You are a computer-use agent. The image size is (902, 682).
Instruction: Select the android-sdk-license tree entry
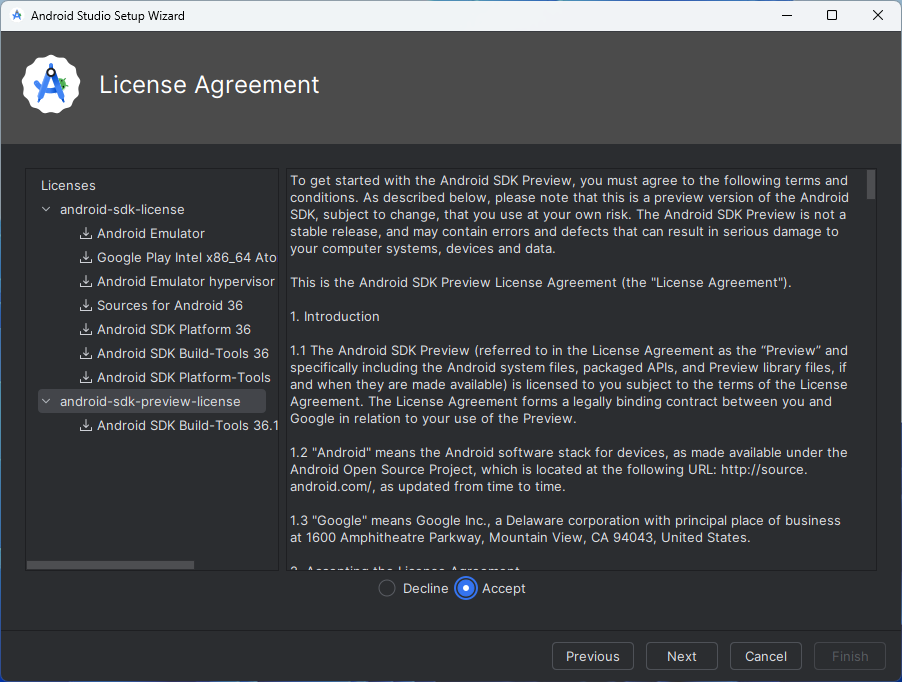pyautogui.click(x=122, y=209)
